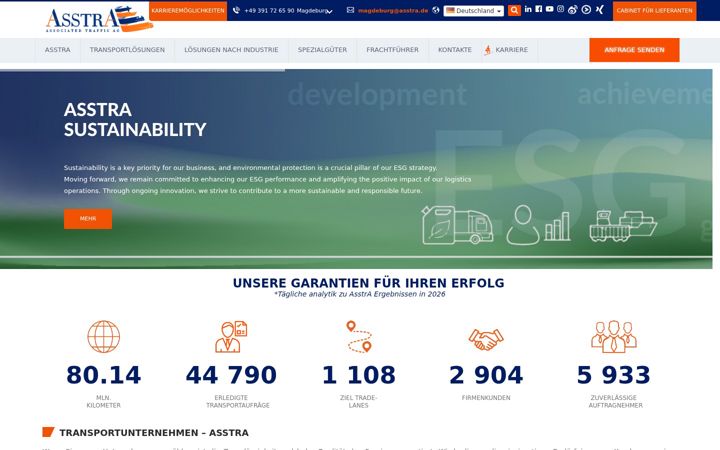Click the phone handset icon

pos(236,10)
